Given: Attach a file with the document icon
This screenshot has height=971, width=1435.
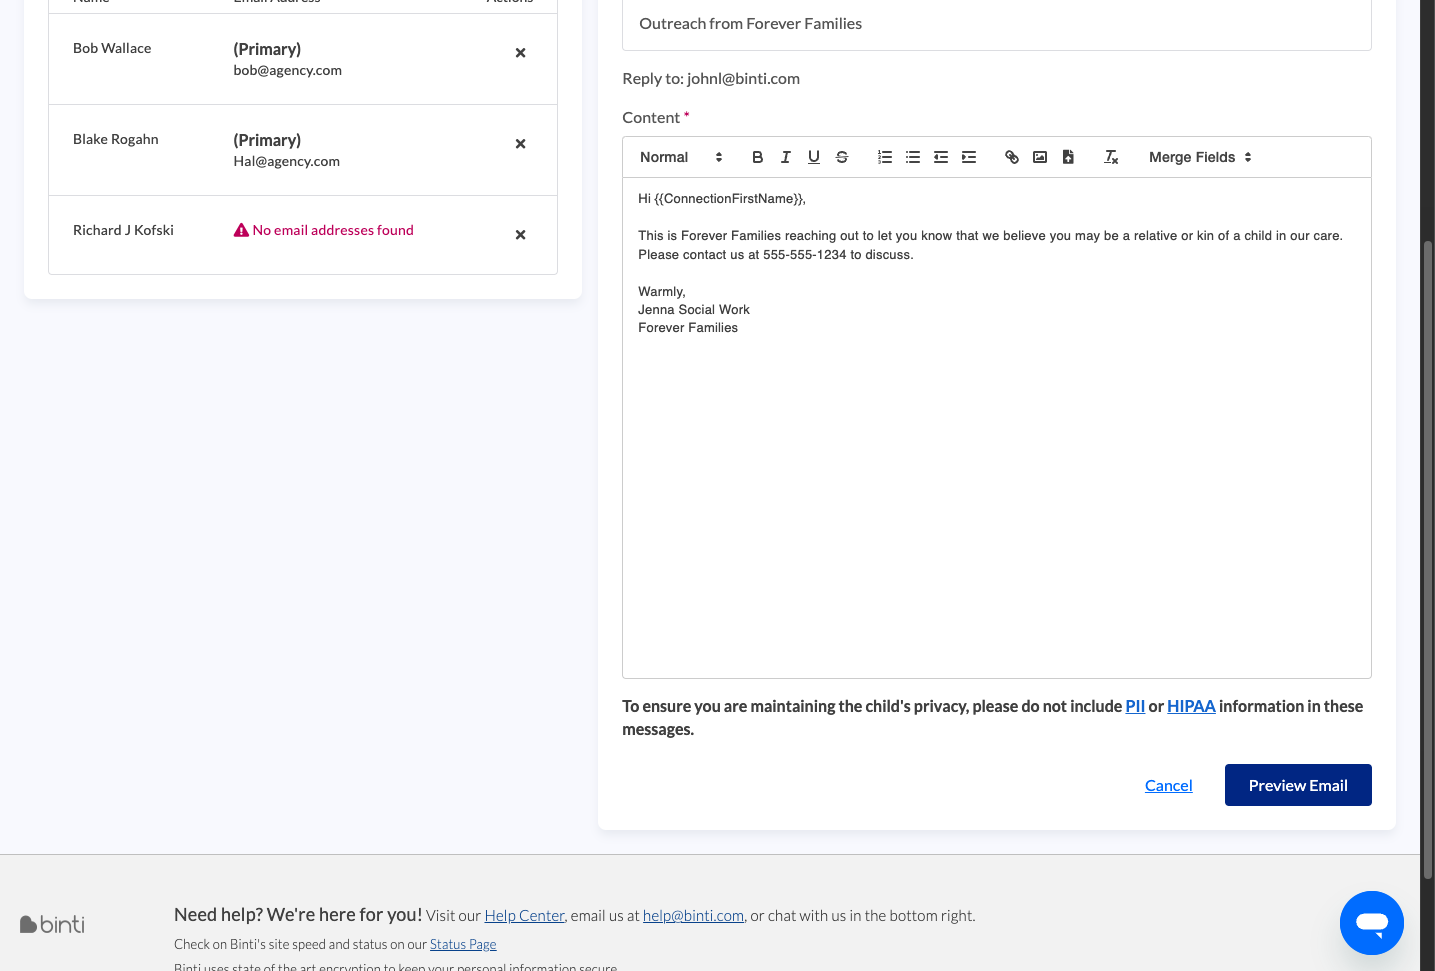Looking at the screenshot, I should (x=1068, y=157).
